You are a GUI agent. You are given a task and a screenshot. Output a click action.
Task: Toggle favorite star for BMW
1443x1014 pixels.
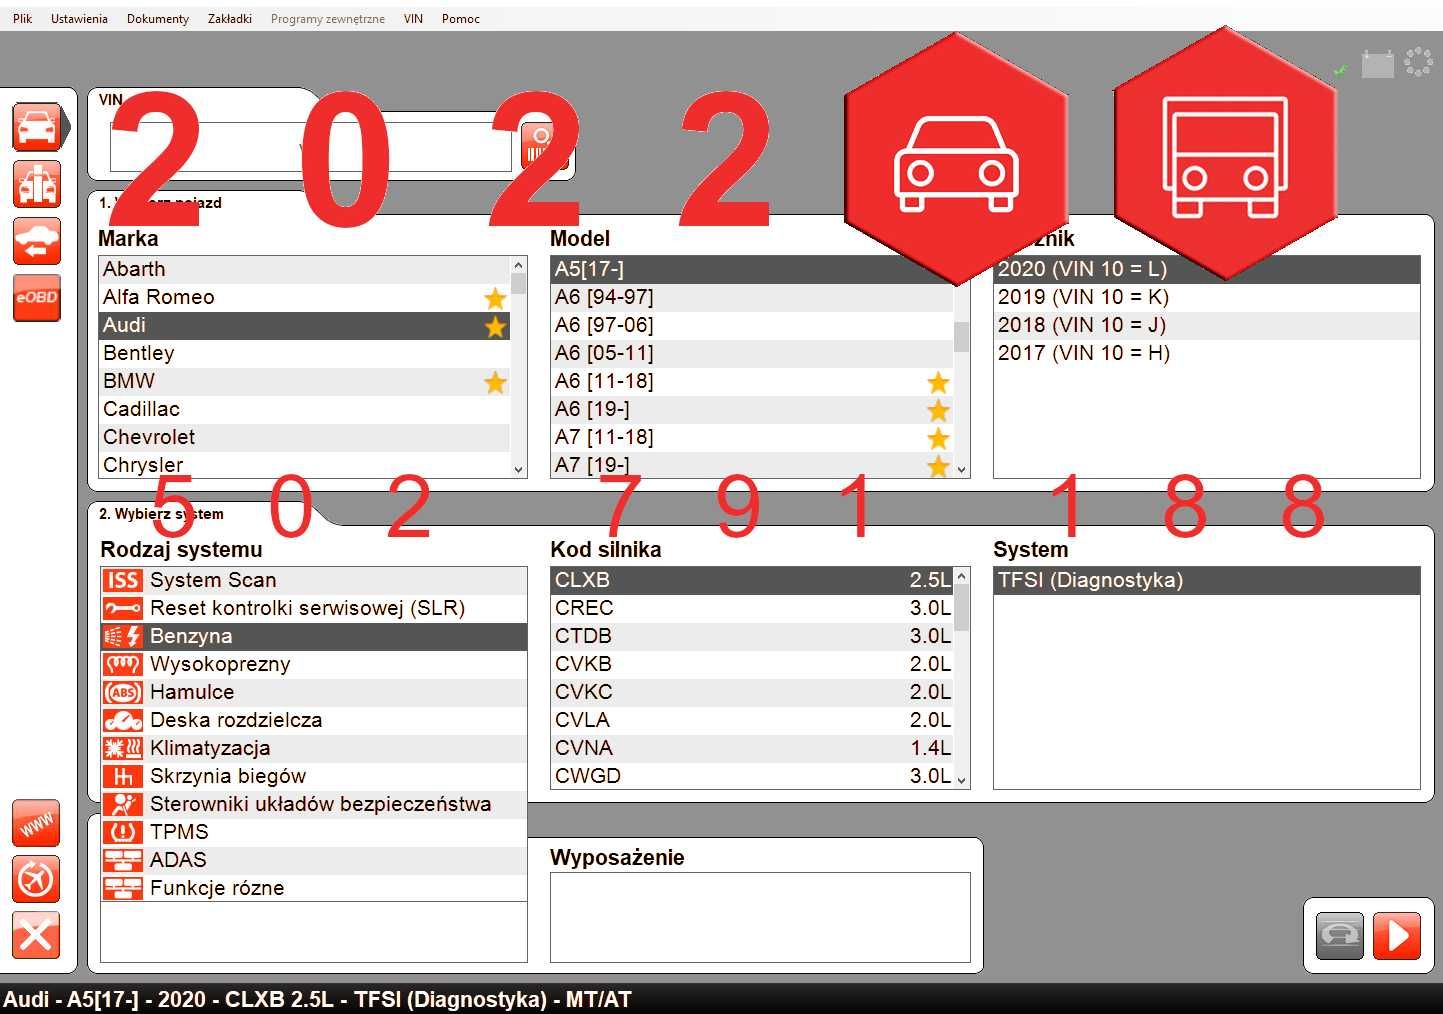[x=495, y=382]
